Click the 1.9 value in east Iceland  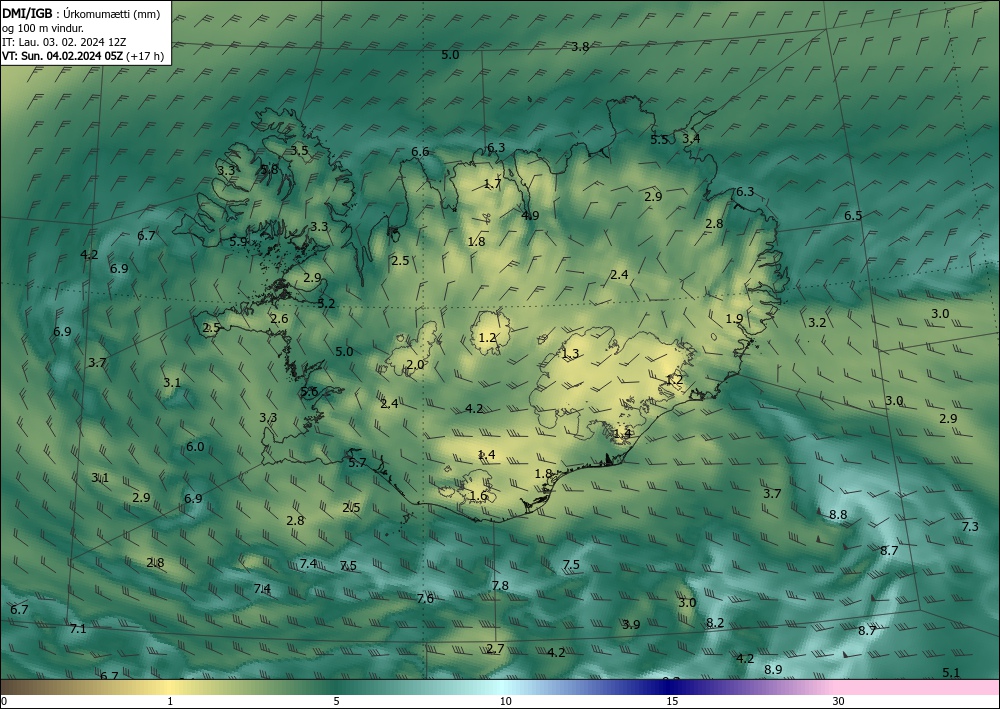[734, 318]
